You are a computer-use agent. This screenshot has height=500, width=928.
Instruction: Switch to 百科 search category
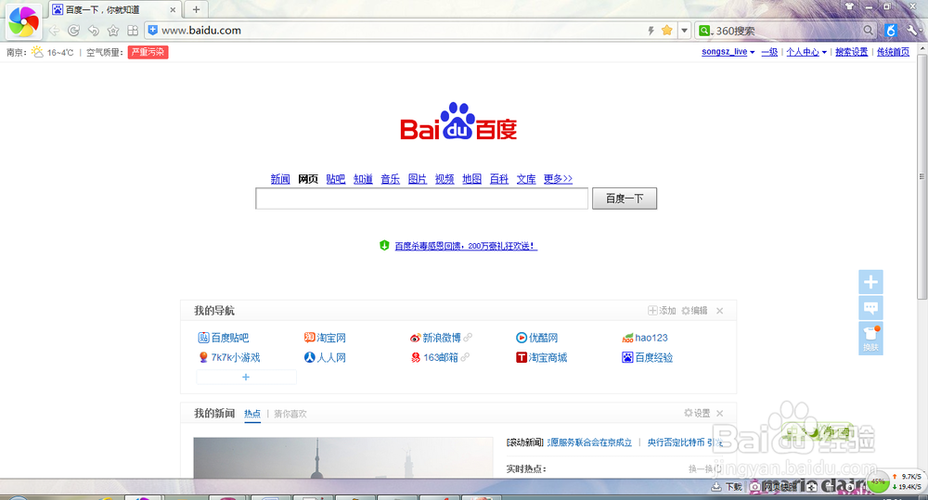click(499, 179)
